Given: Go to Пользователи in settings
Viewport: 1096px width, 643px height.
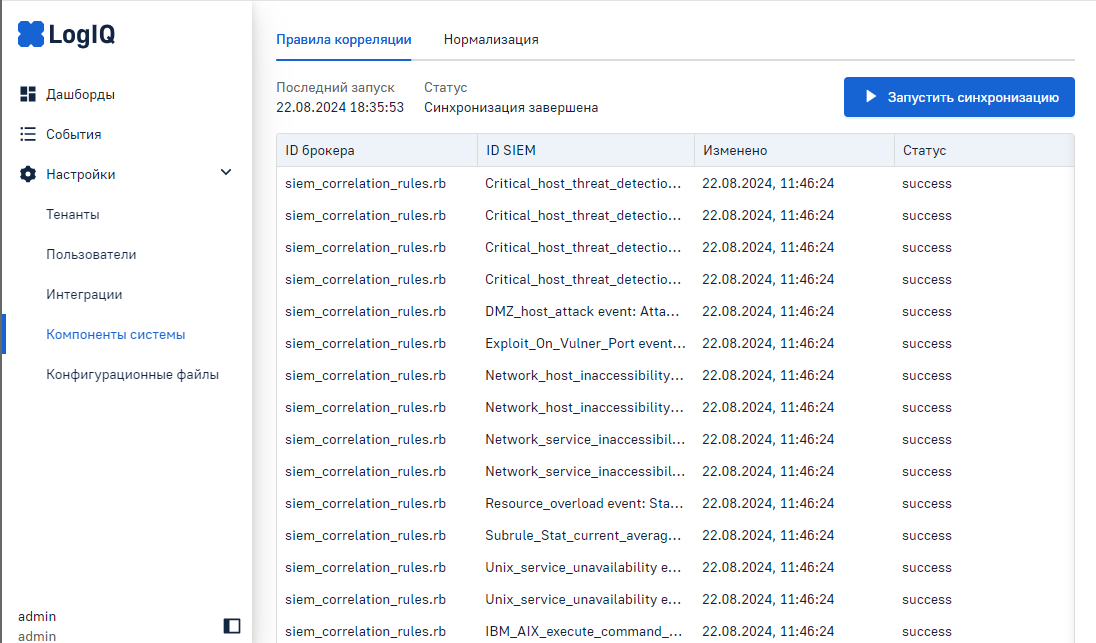Looking at the screenshot, I should point(91,254).
